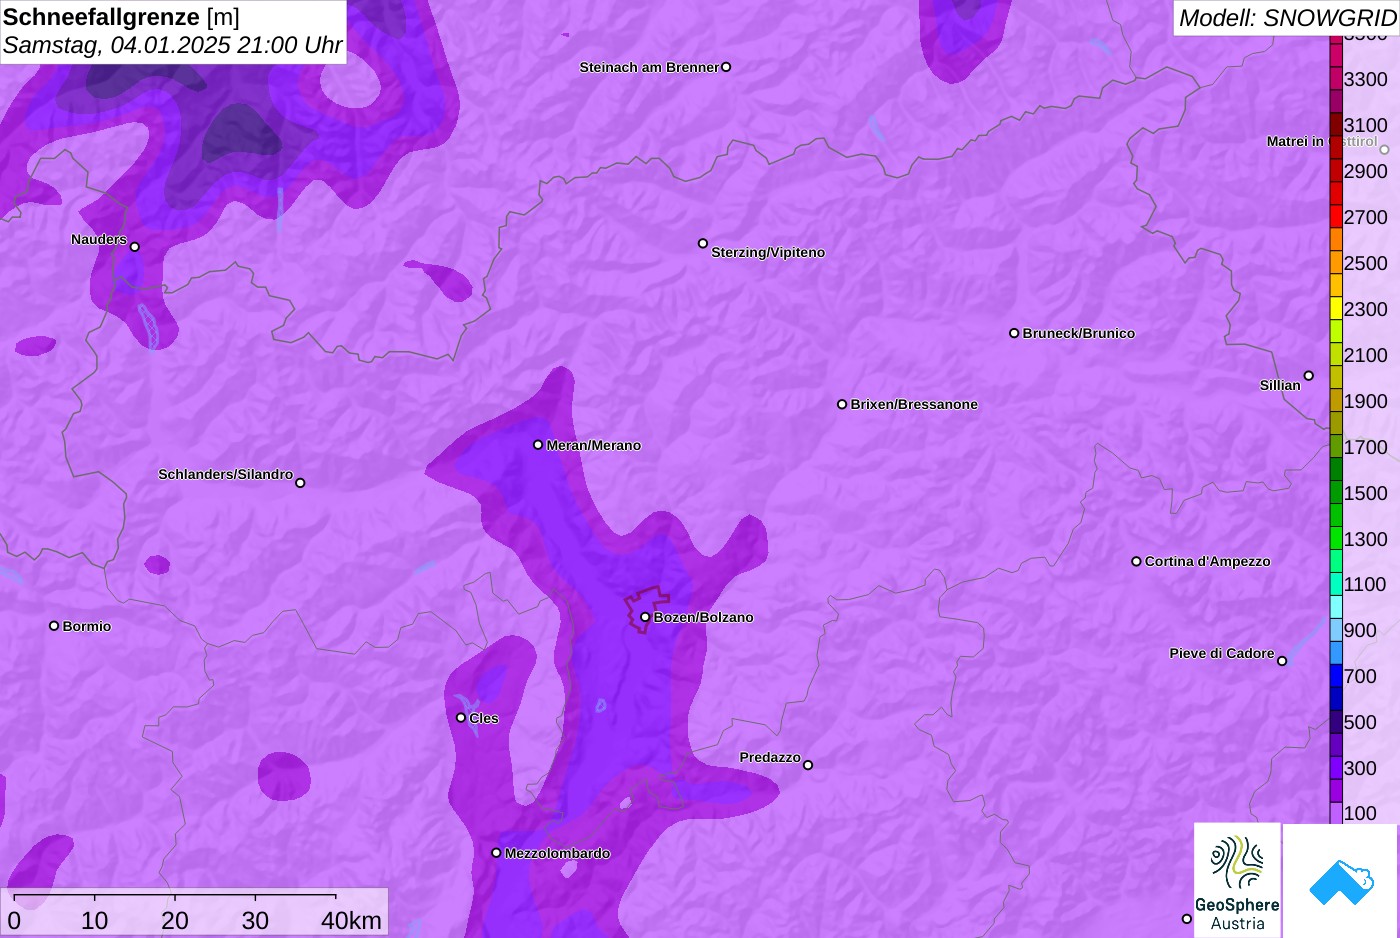Click the 'Schneefallgrenze [m]' title

pyautogui.click(x=121, y=17)
